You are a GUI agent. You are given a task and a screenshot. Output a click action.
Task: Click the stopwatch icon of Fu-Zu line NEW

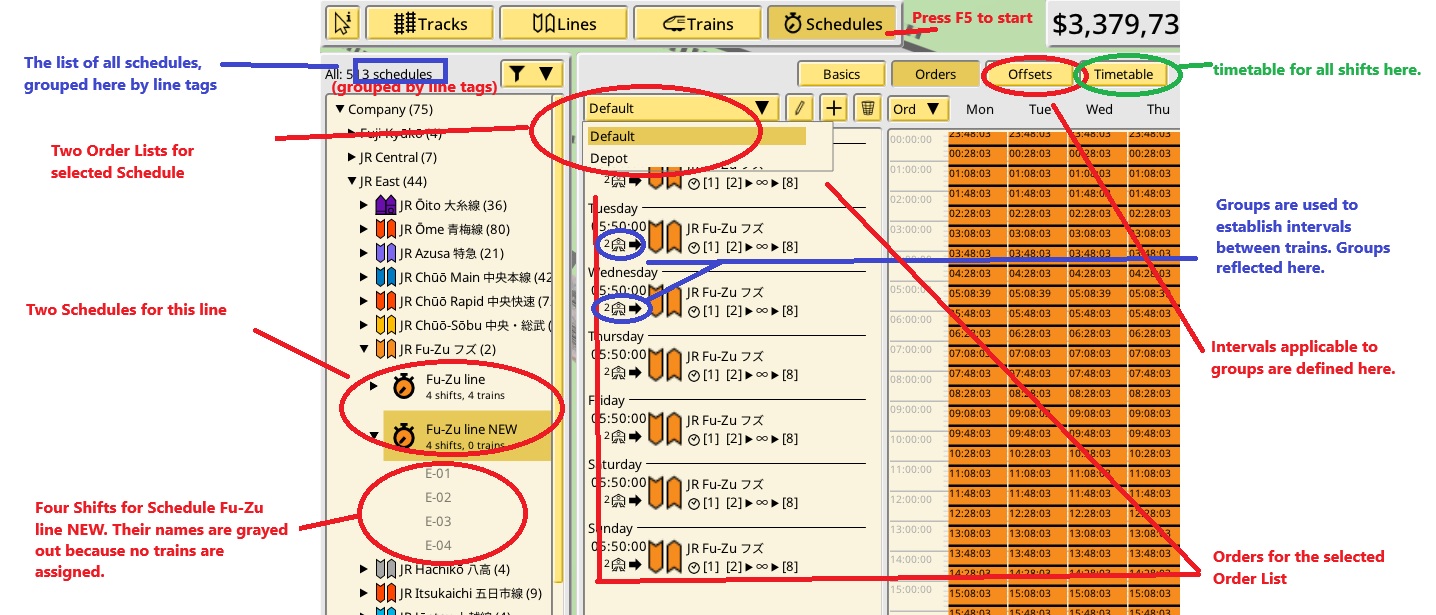(404, 435)
